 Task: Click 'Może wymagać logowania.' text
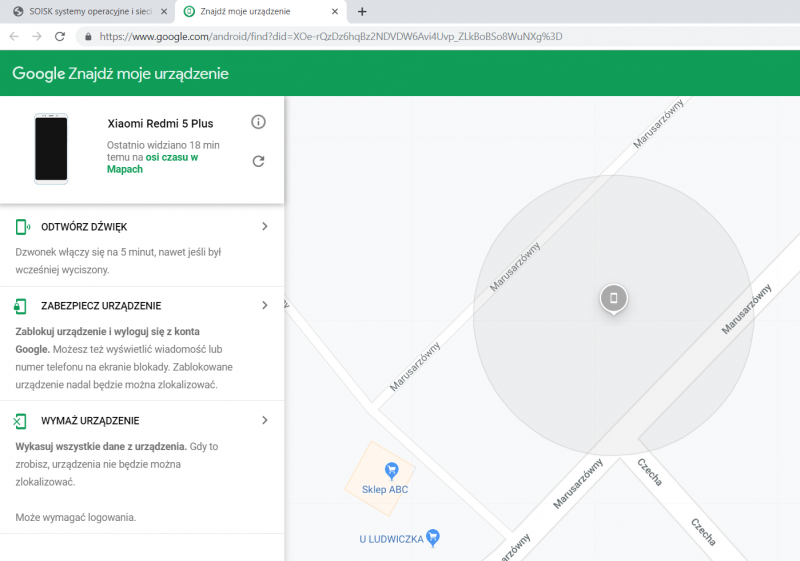(x=76, y=517)
